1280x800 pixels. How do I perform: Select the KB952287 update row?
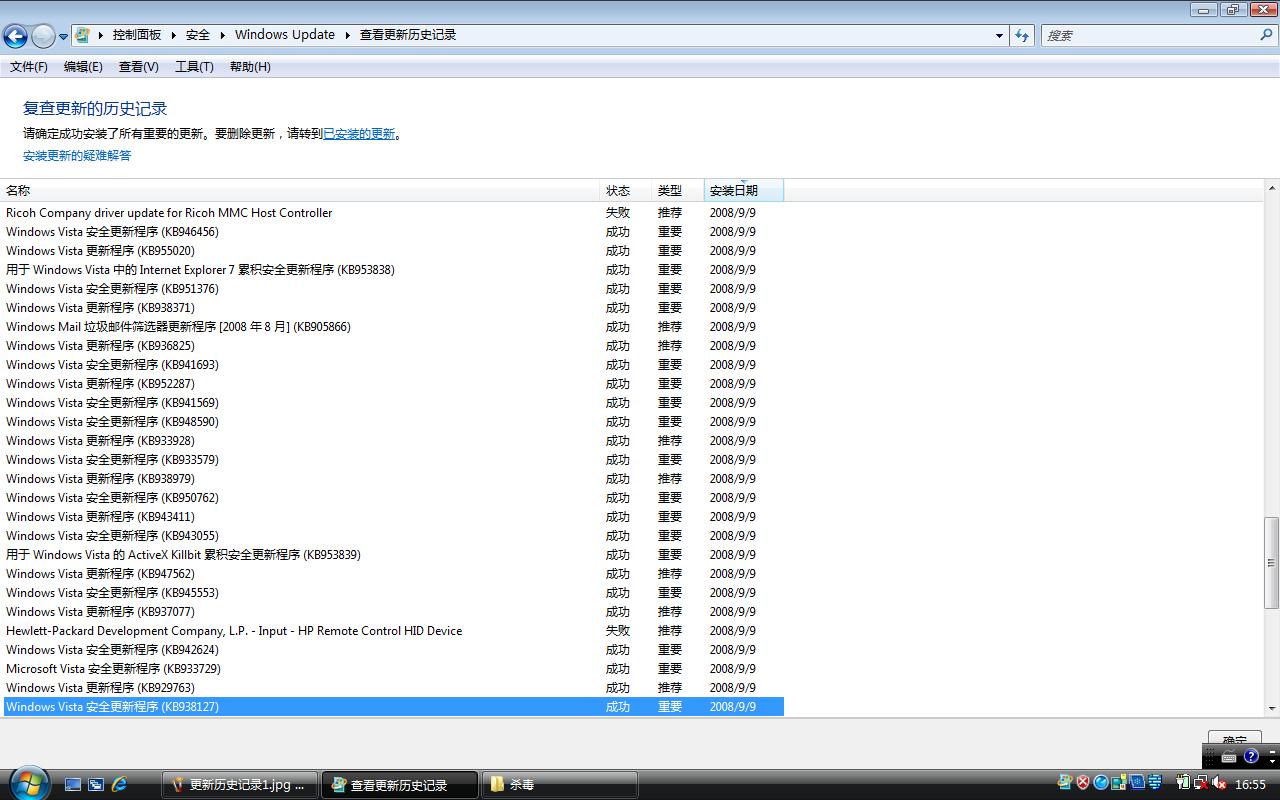click(392, 384)
